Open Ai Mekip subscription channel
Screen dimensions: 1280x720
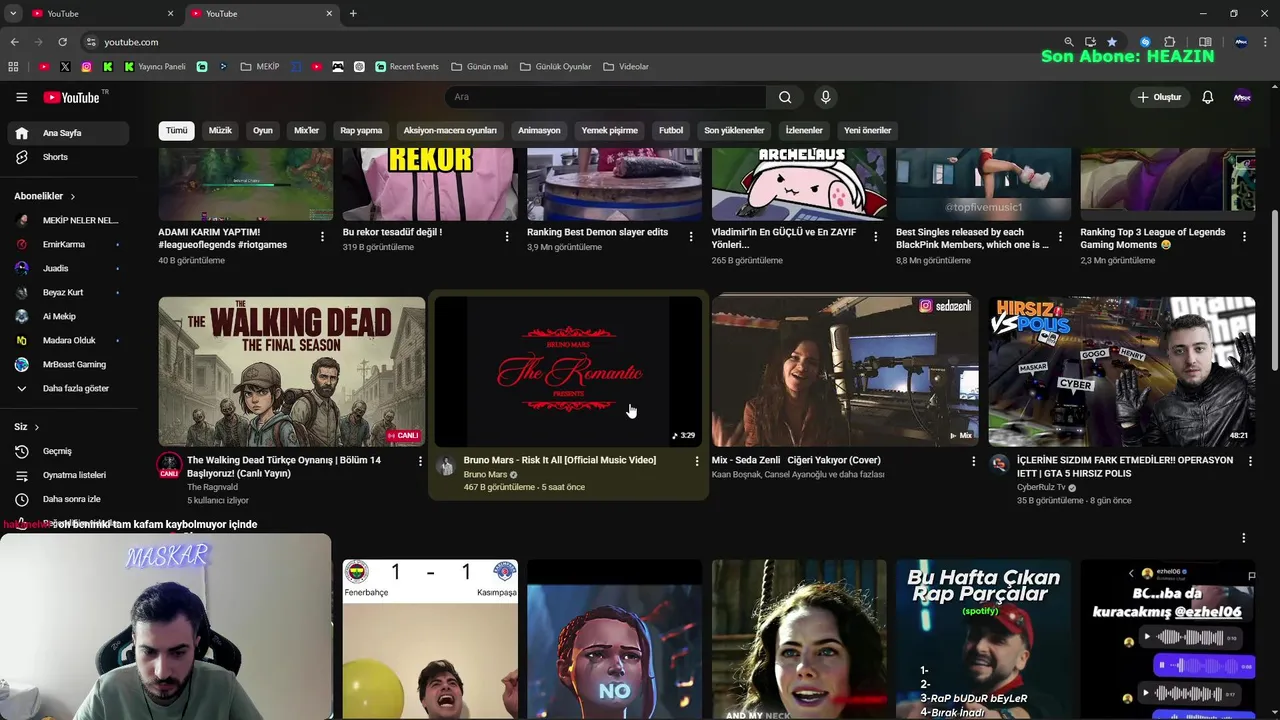tap(66, 316)
